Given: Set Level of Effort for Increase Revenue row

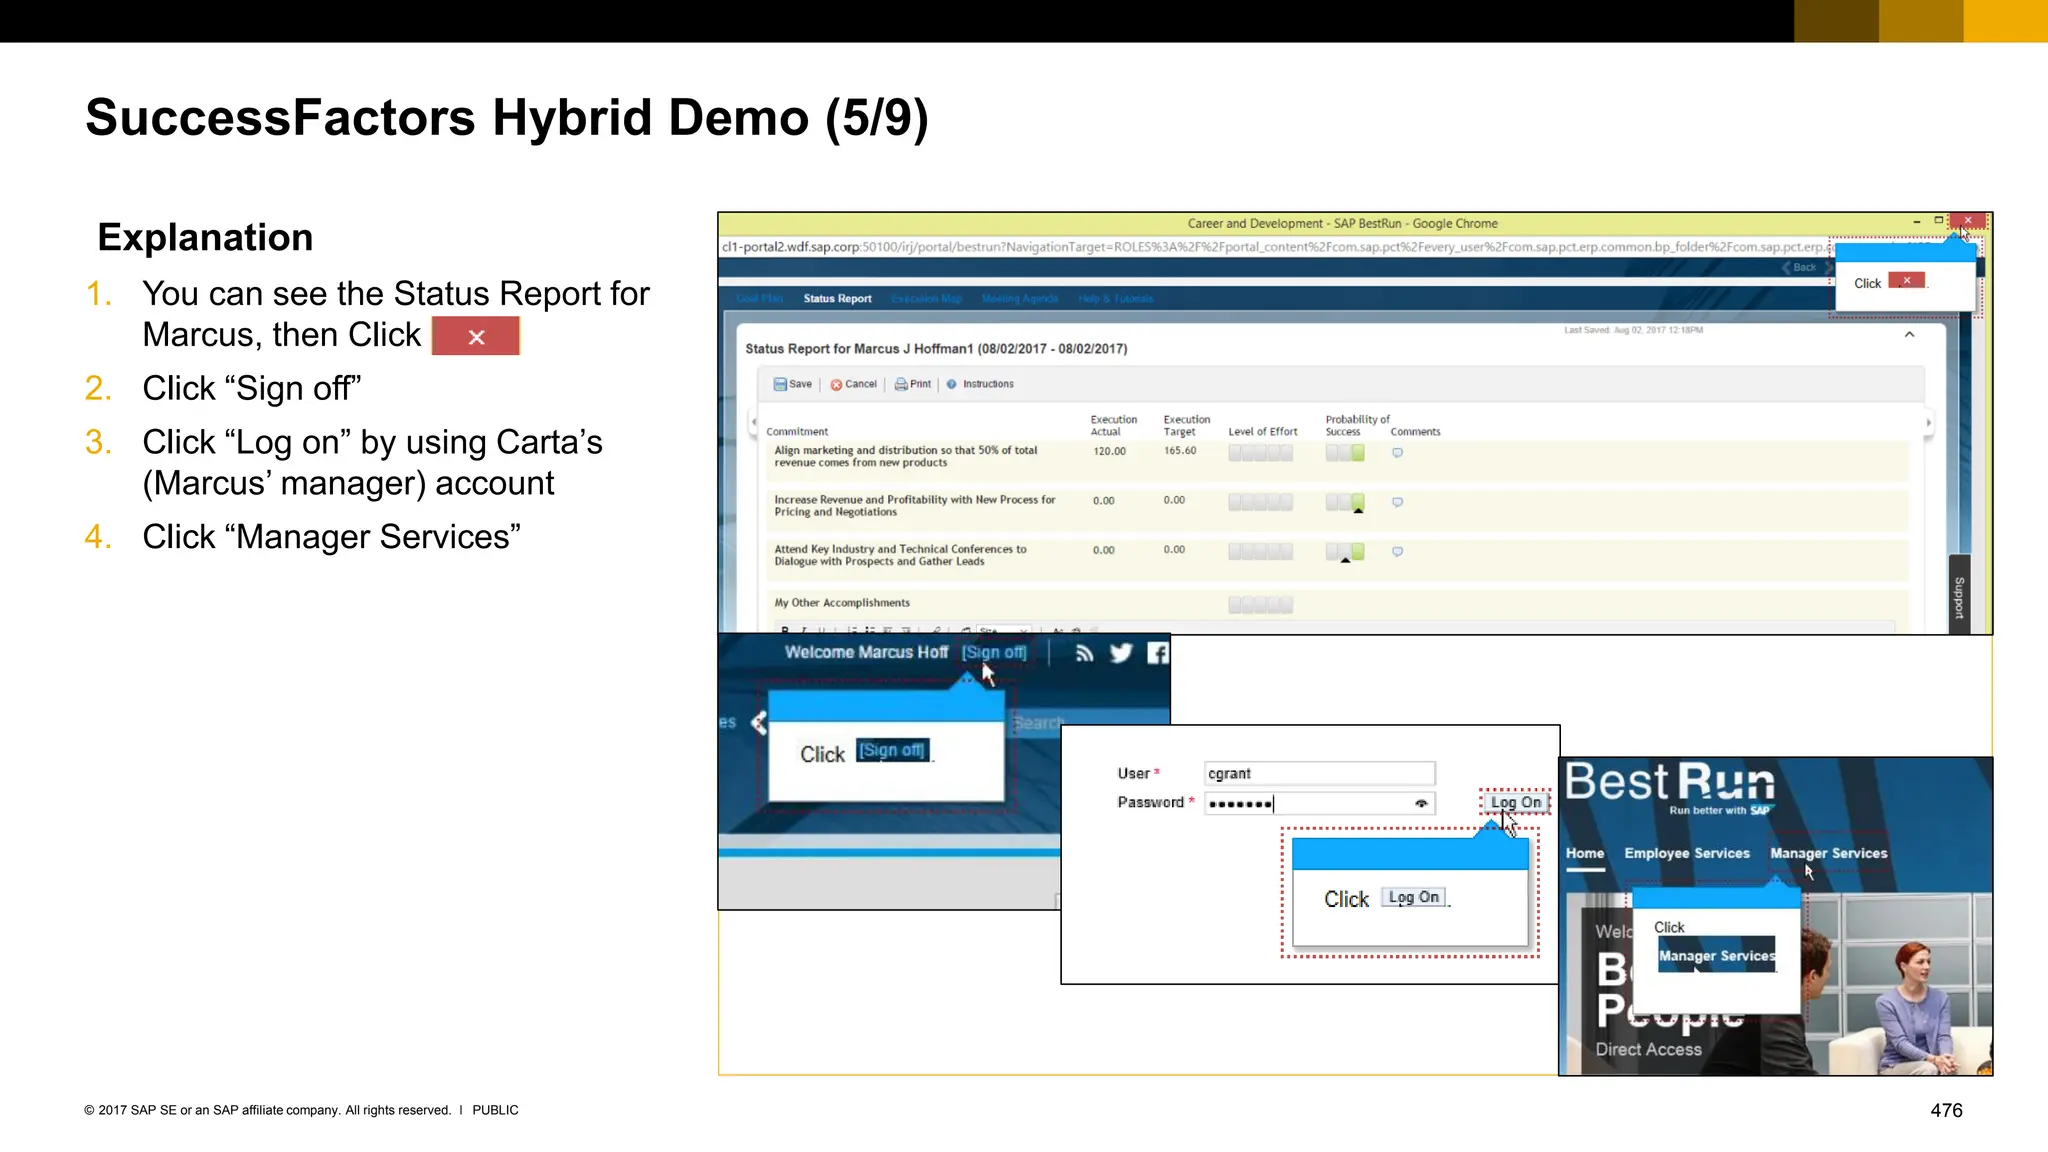Looking at the screenshot, I should point(1260,502).
